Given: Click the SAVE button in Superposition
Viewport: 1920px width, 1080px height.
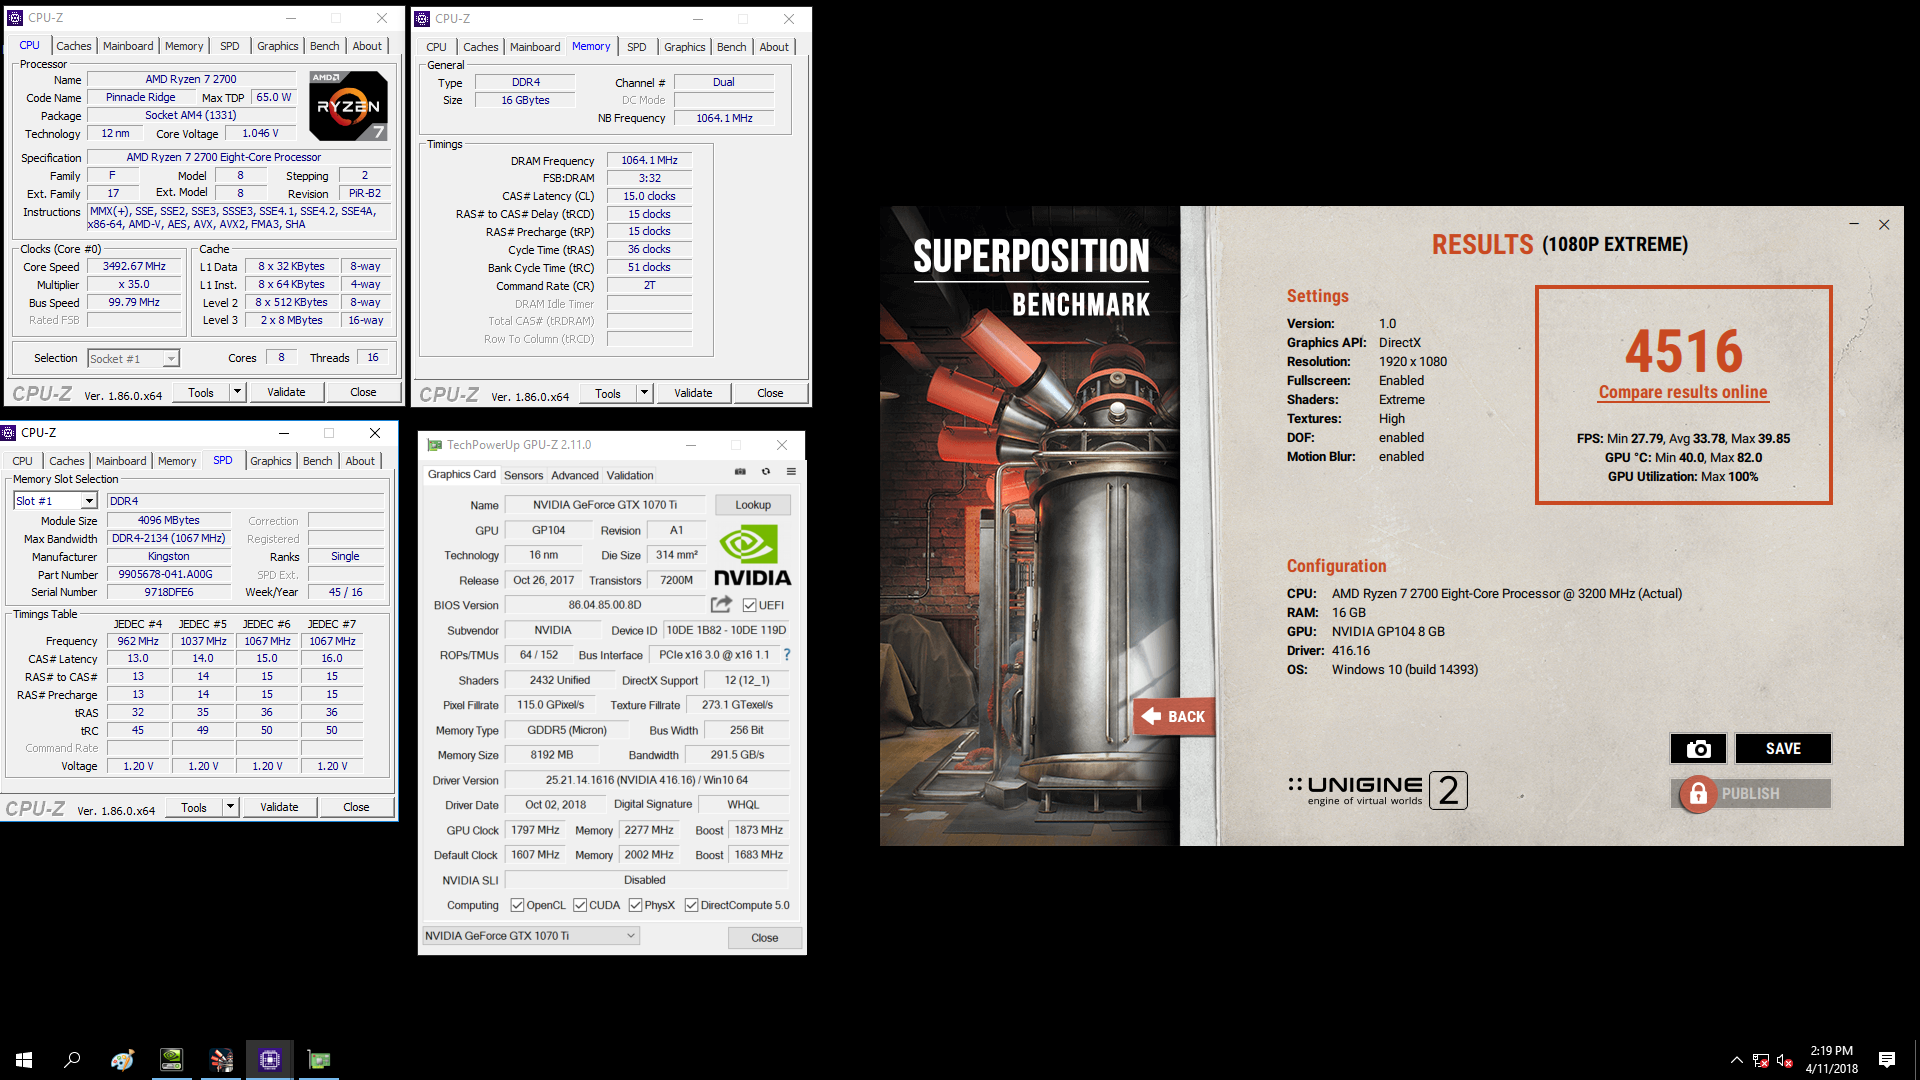Looking at the screenshot, I should point(1783,748).
